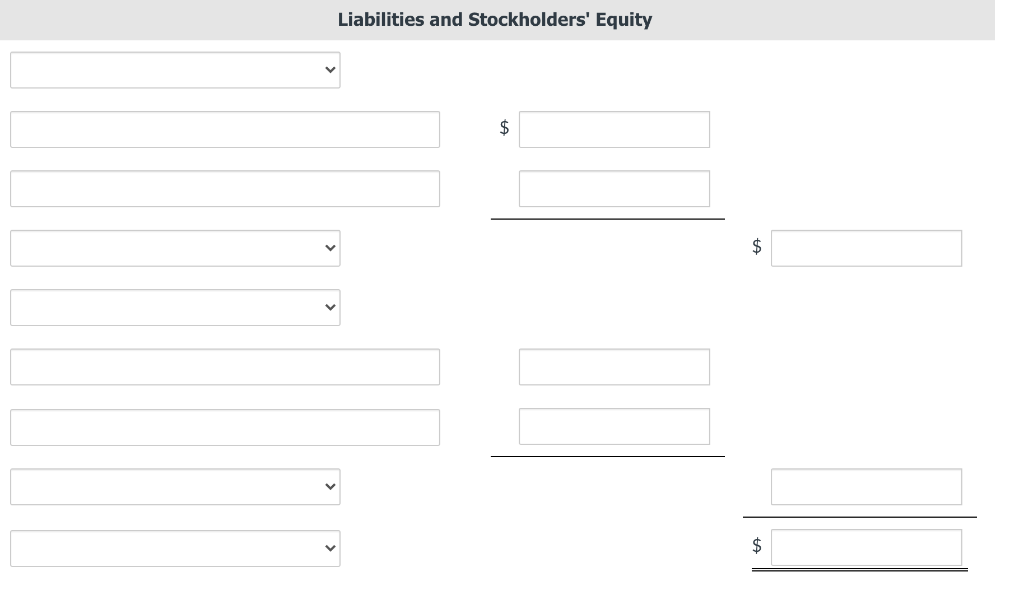
Task: Open the first account category dropdown below the header
Action: click(175, 70)
